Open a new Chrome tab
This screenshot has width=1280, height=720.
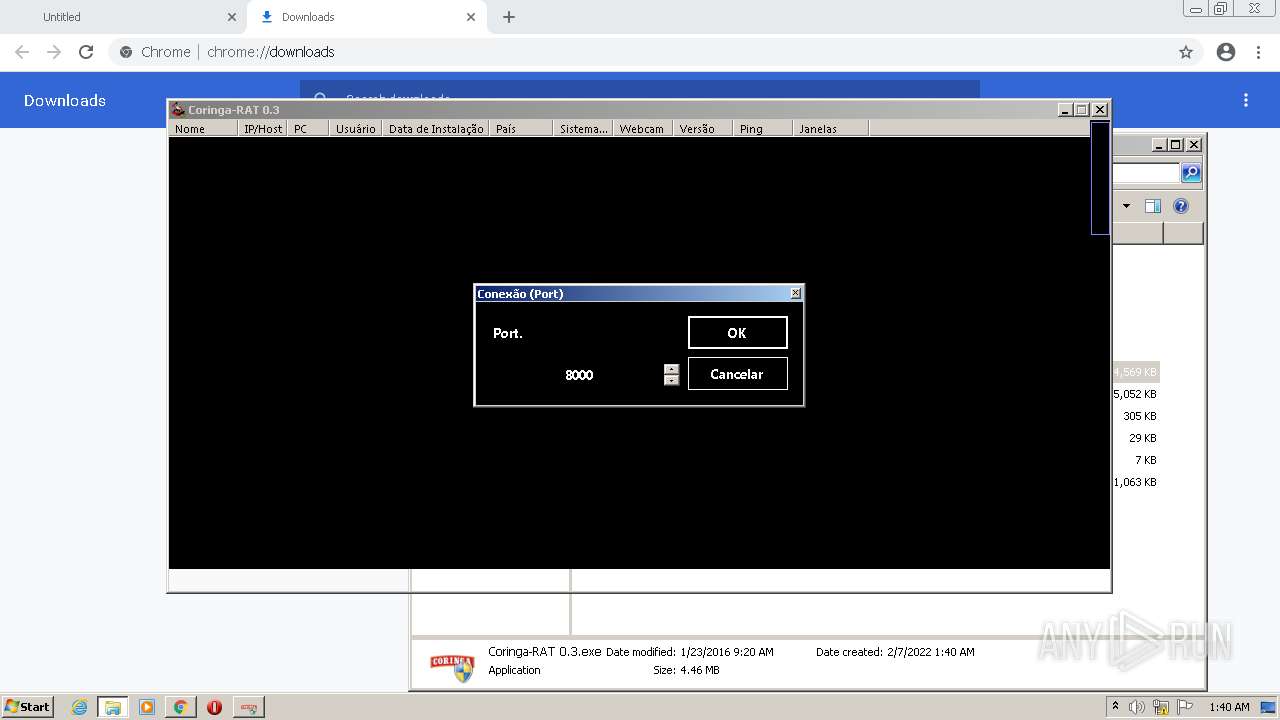pos(509,17)
